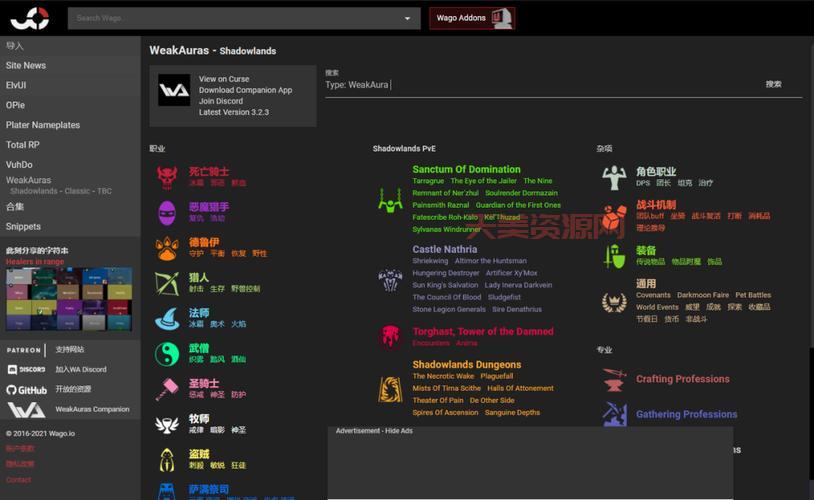Open the Discord logo link

coord(26,370)
